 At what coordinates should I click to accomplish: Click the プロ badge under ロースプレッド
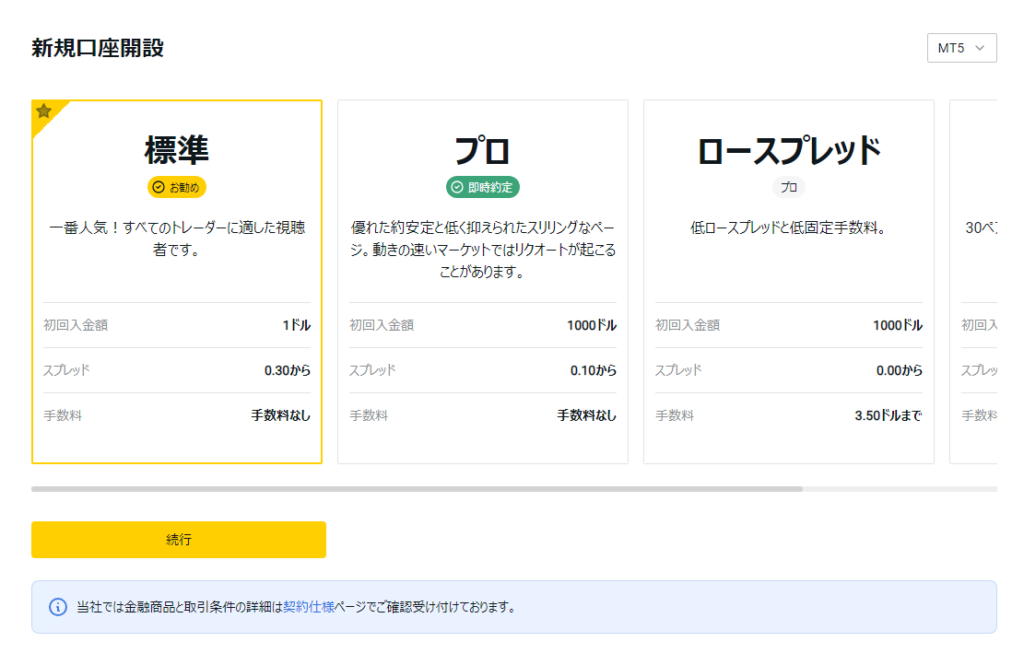pyautogui.click(x=789, y=187)
